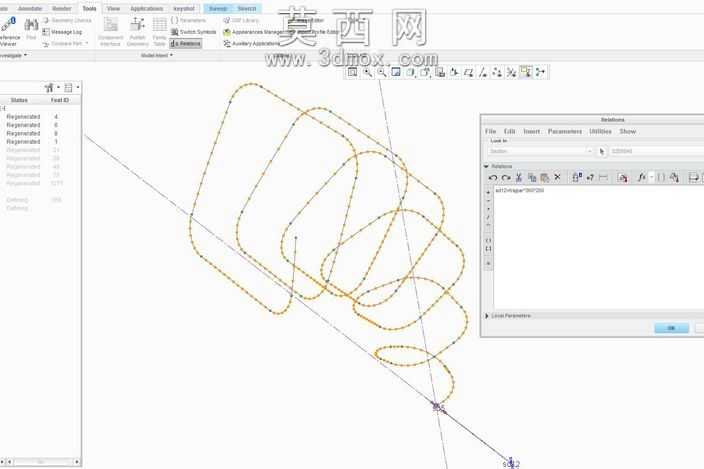Switch to the Sketch tab
Image resolution: width=704 pixels, height=469 pixels.
click(247, 8)
